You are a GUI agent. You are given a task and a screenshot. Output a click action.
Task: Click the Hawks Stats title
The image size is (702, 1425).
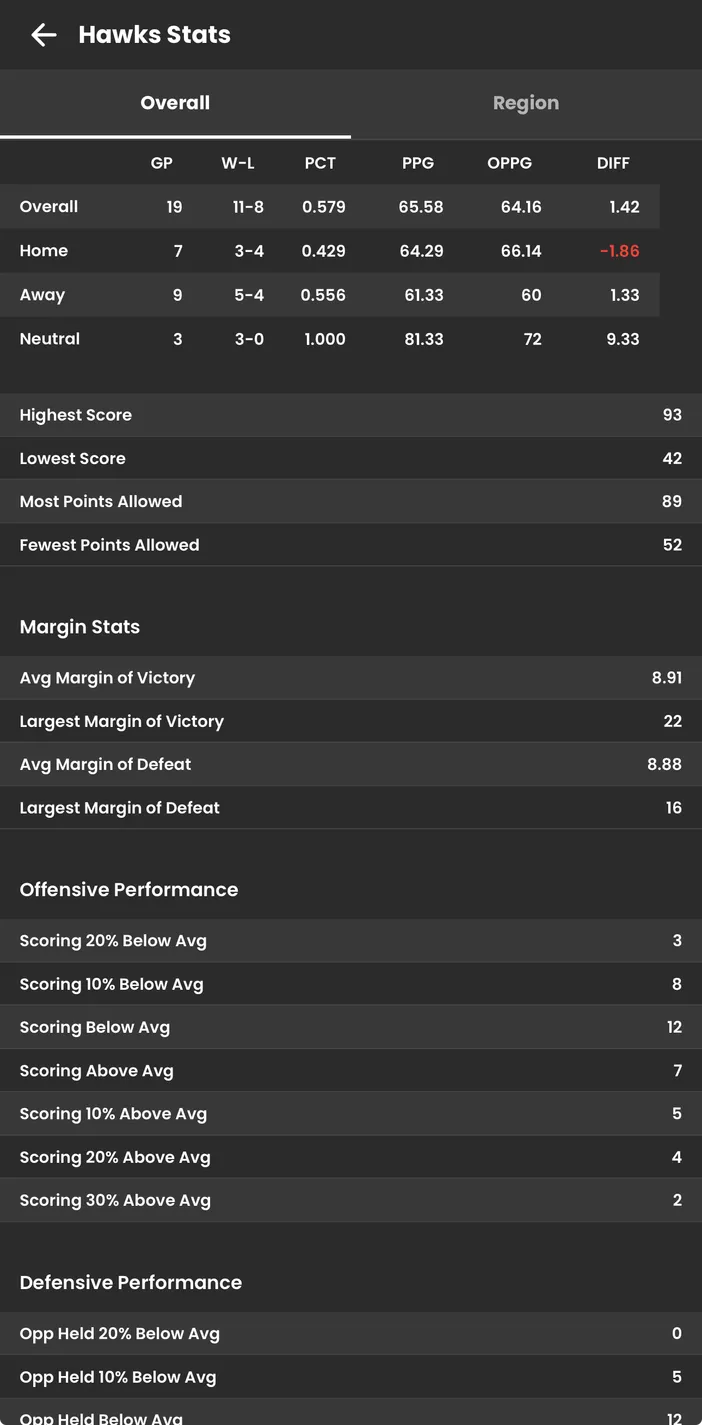tap(154, 35)
